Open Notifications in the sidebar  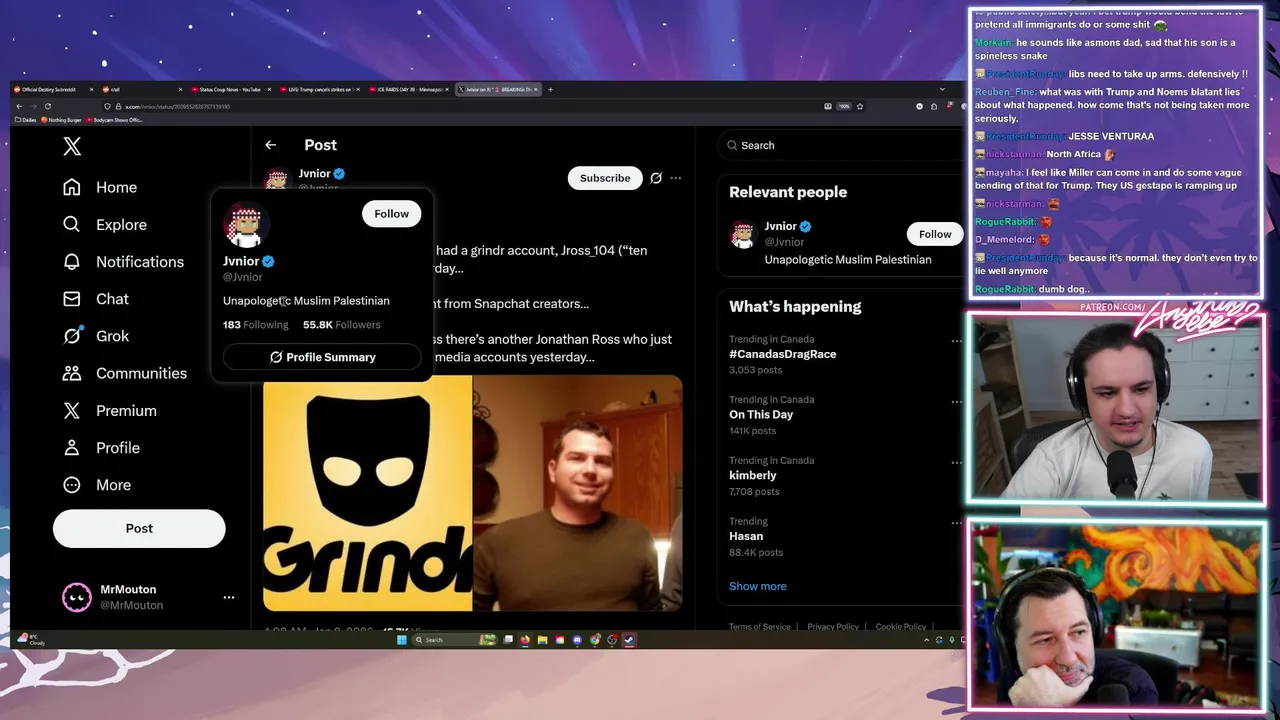(123, 262)
